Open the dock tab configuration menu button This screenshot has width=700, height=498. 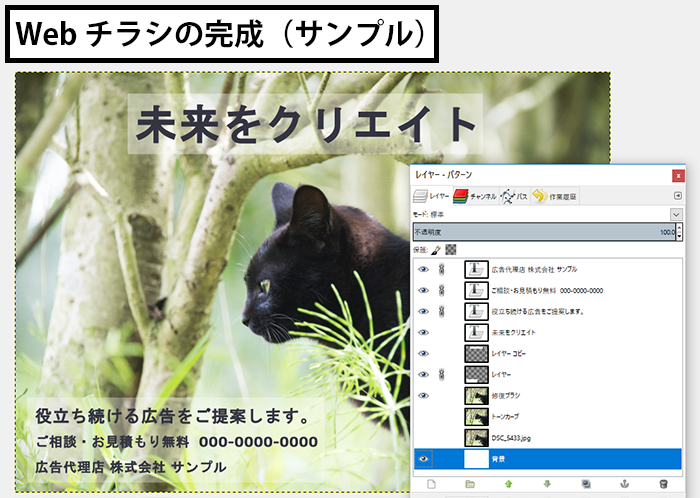point(677,196)
